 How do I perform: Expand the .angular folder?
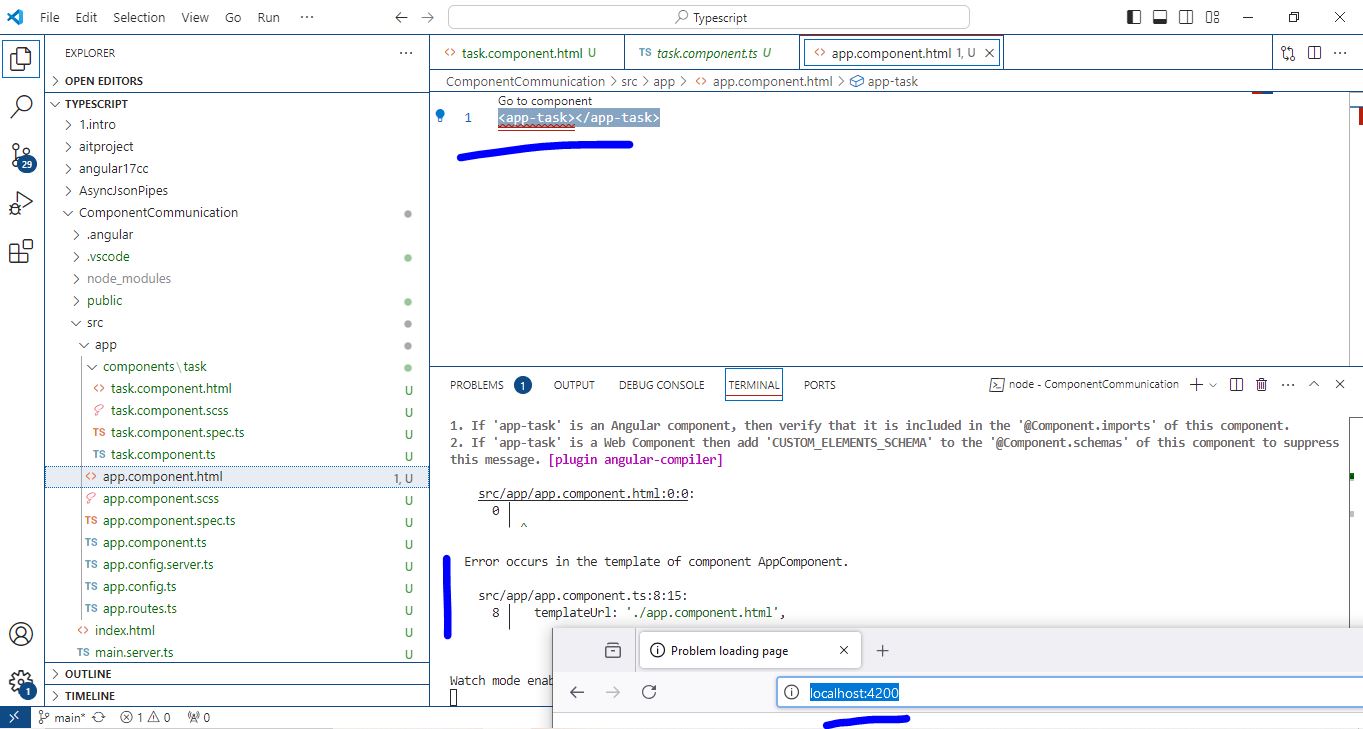(x=109, y=234)
